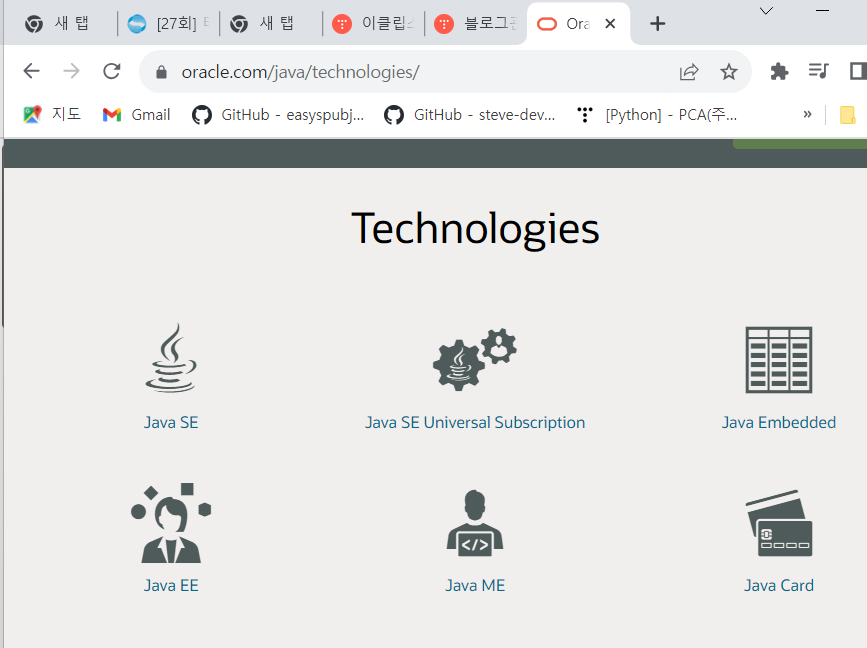
Task: Open the yellow bookmarks folder
Action: pos(847,115)
